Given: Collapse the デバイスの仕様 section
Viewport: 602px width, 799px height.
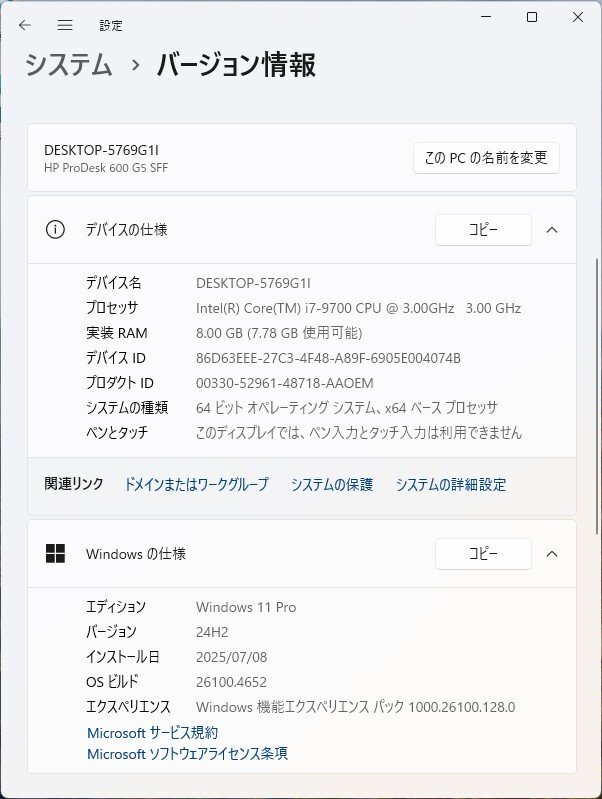Looking at the screenshot, I should tap(552, 230).
